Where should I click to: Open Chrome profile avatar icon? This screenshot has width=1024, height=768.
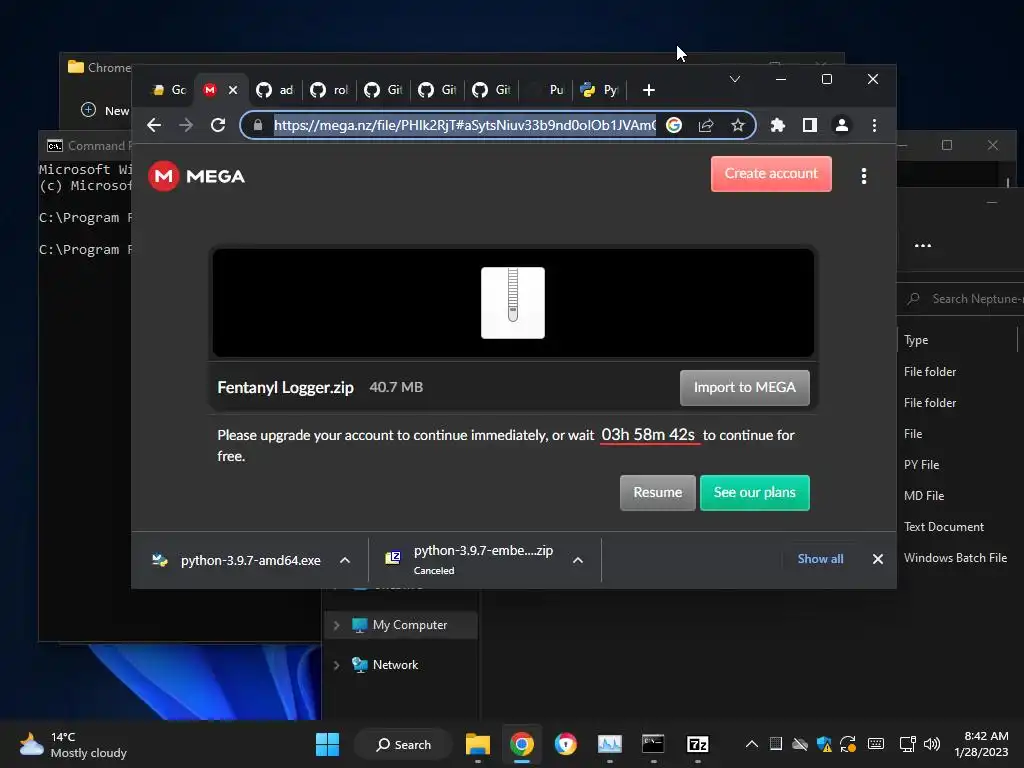(842, 125)
